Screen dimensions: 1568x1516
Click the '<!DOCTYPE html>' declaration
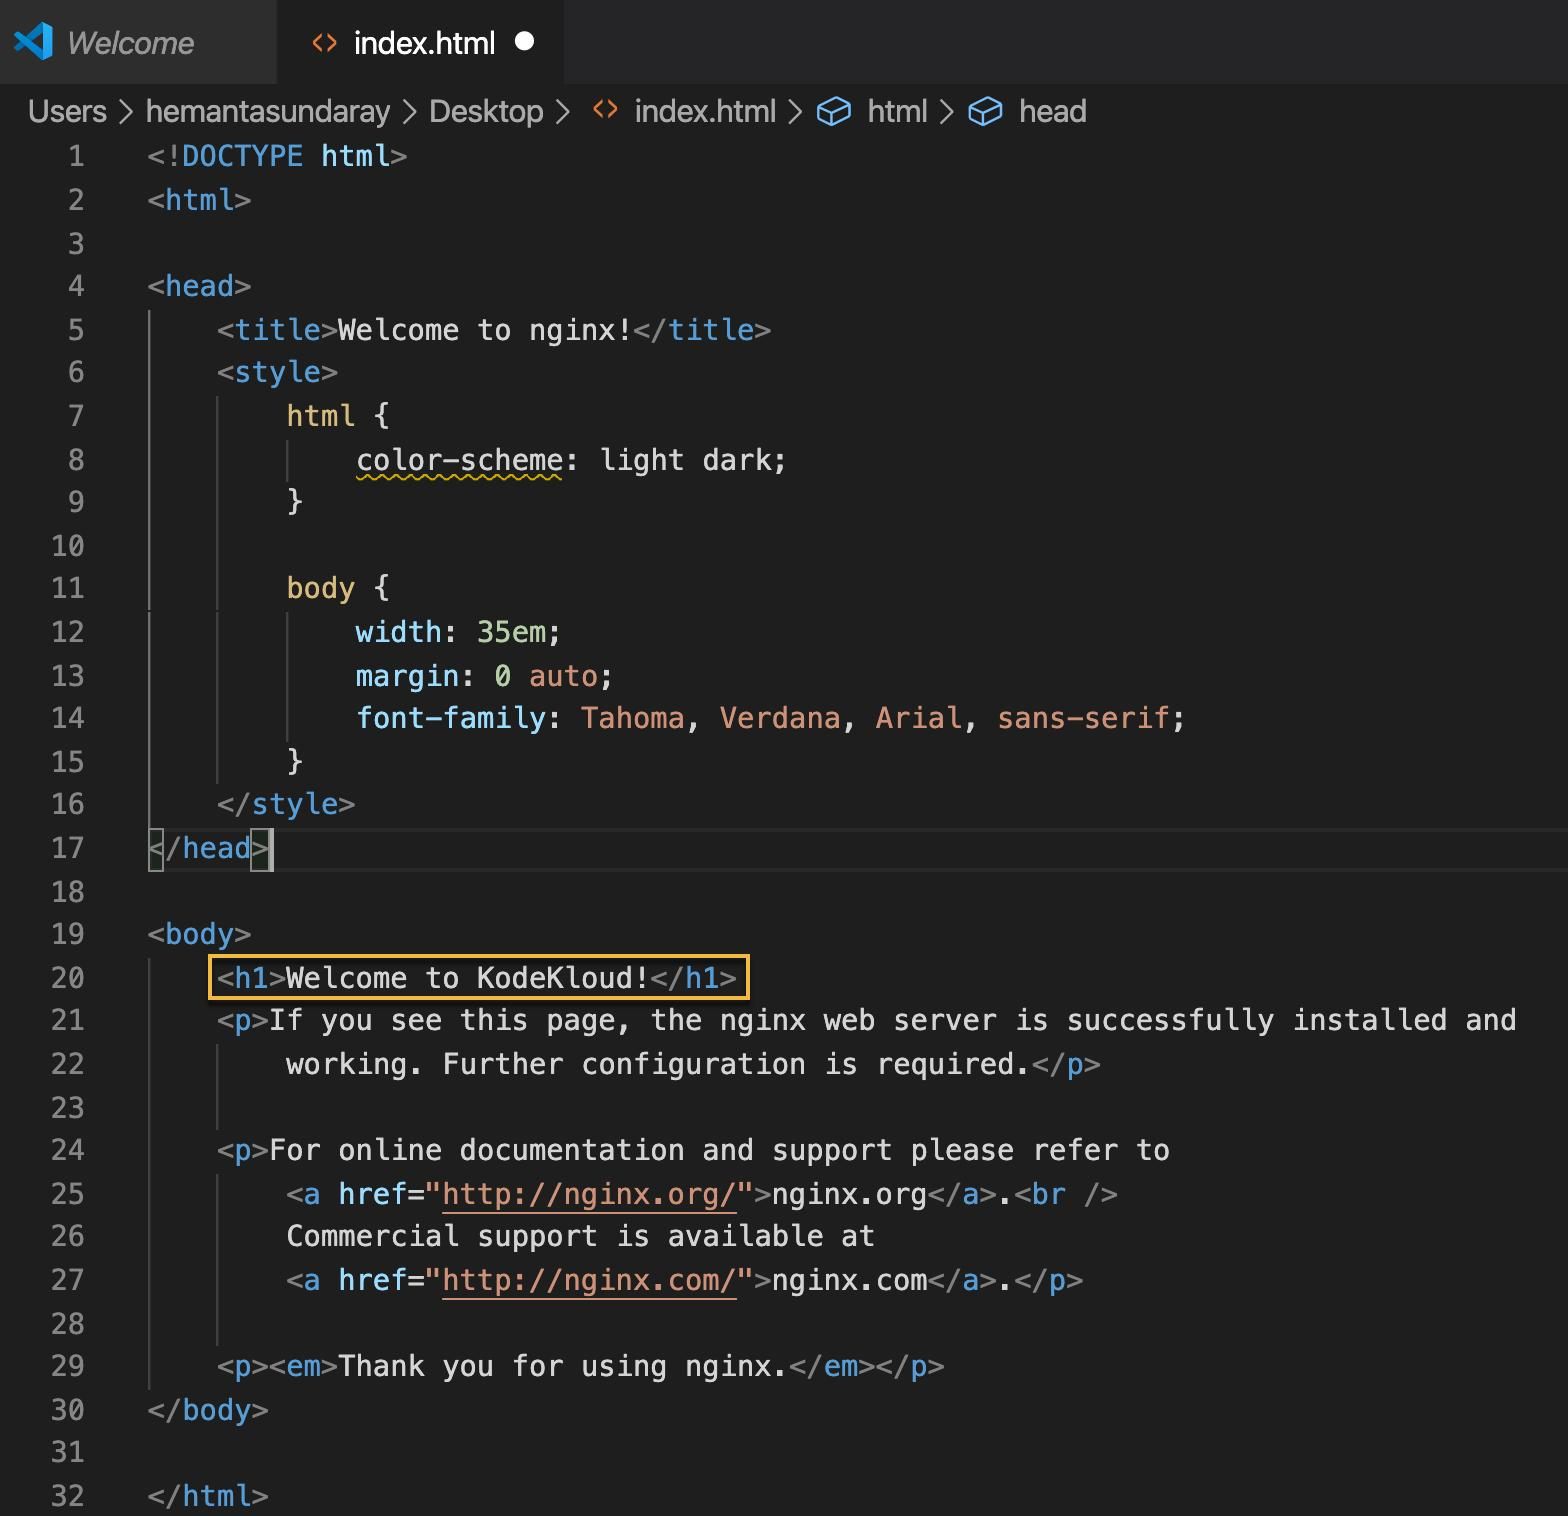coord(277,156)
